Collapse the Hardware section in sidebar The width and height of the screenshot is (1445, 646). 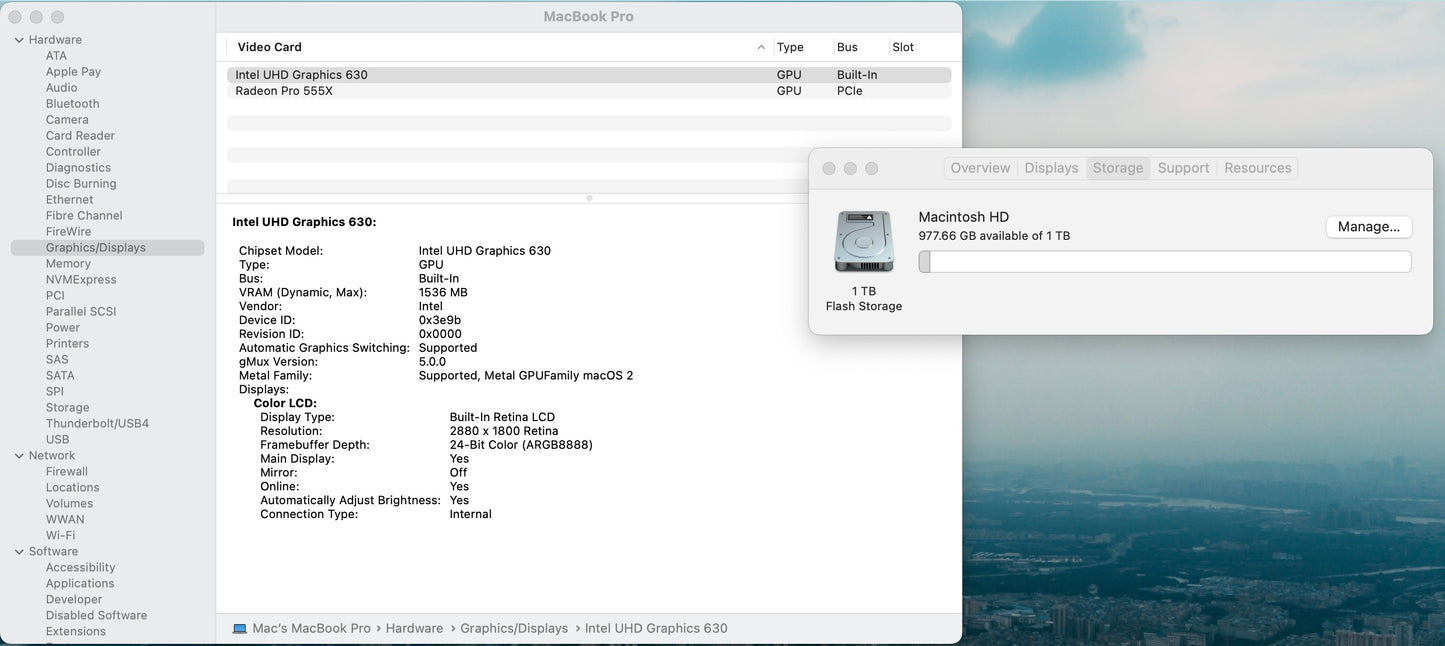[x=17, y=38]
